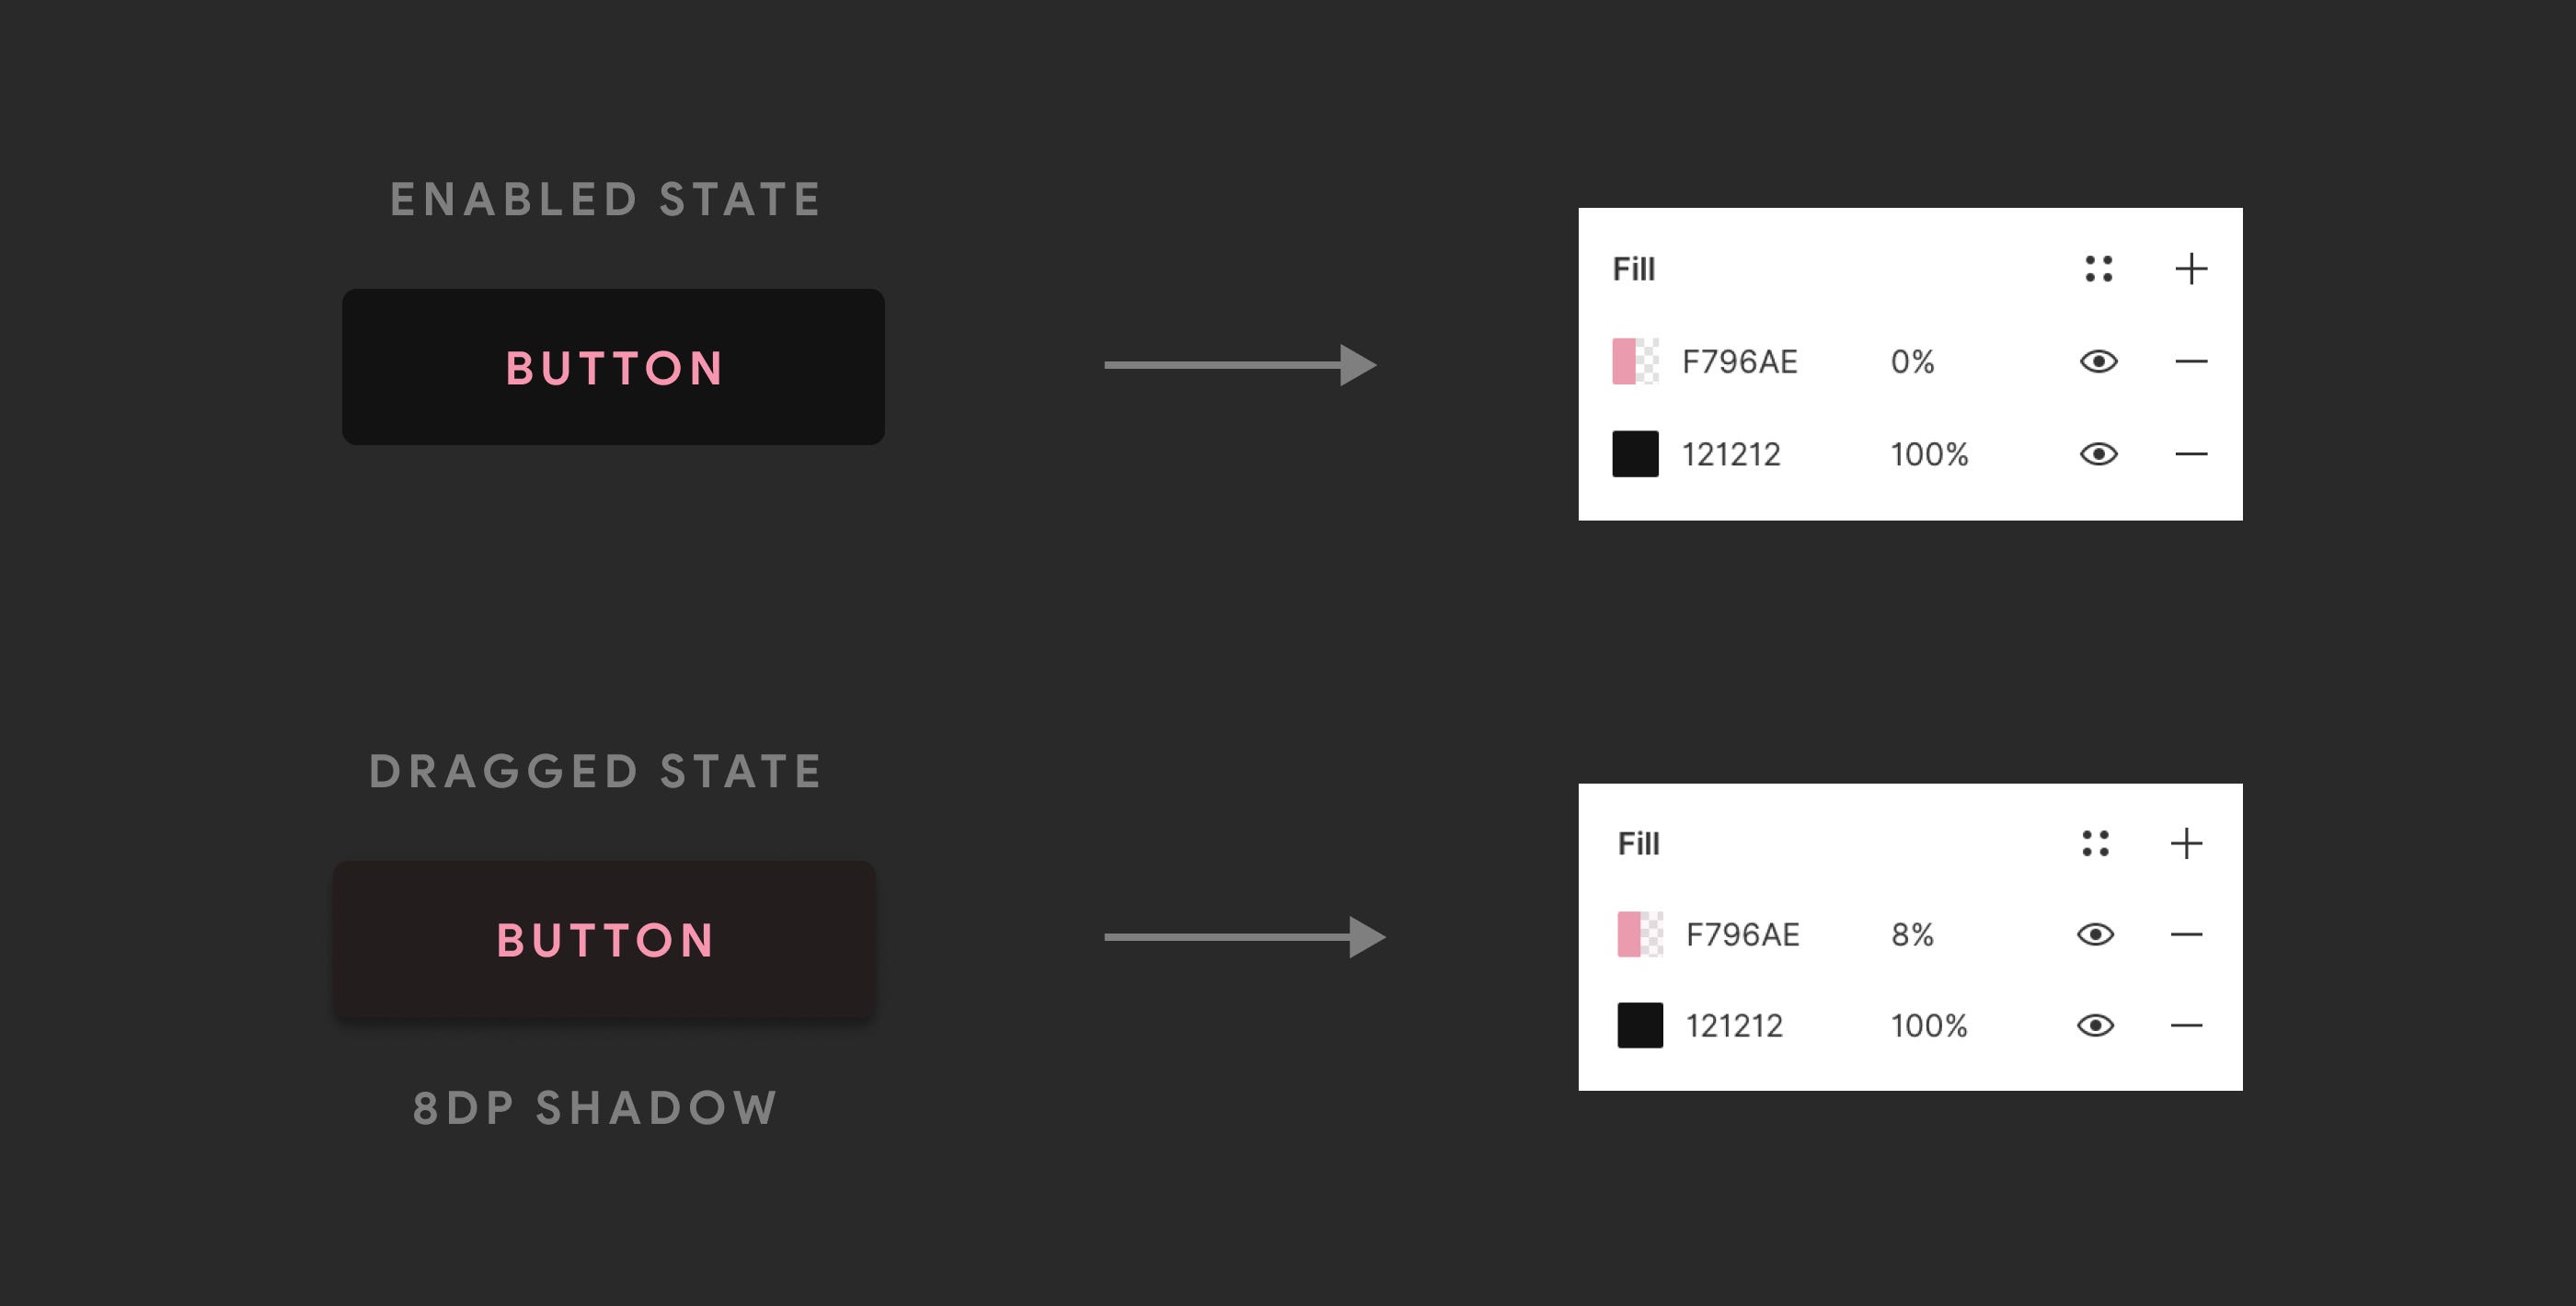
Task: Edit the 0% opacity value field
Action: click(x=1912, y=362)
